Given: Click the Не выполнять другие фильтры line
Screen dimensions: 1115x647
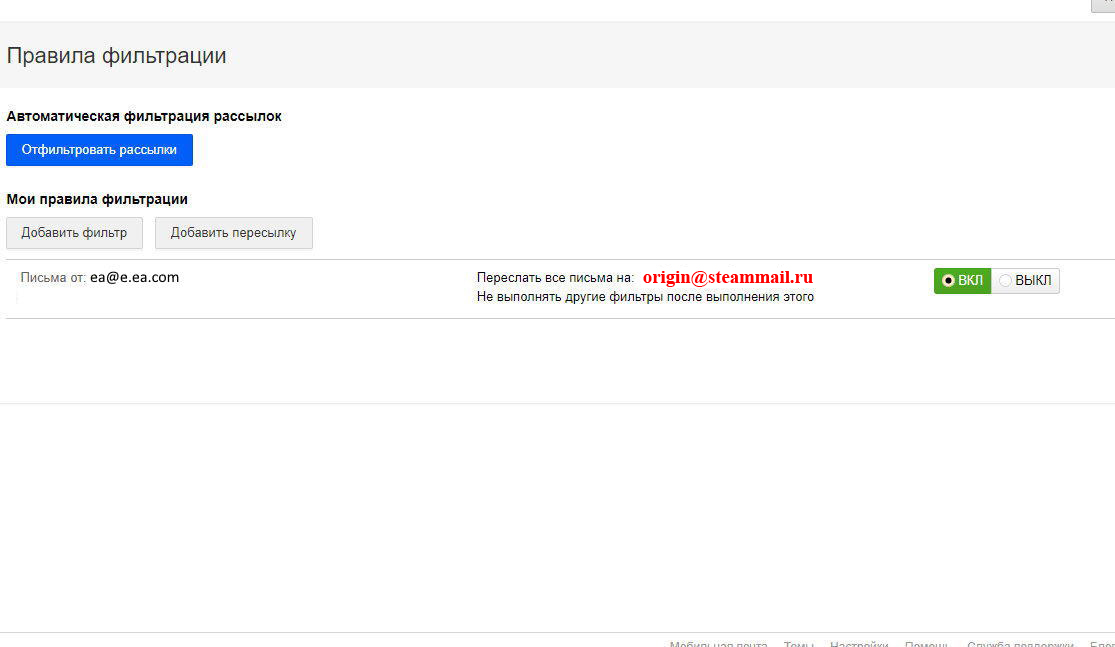Looking at the screenshot, I should tap(645, 297).
